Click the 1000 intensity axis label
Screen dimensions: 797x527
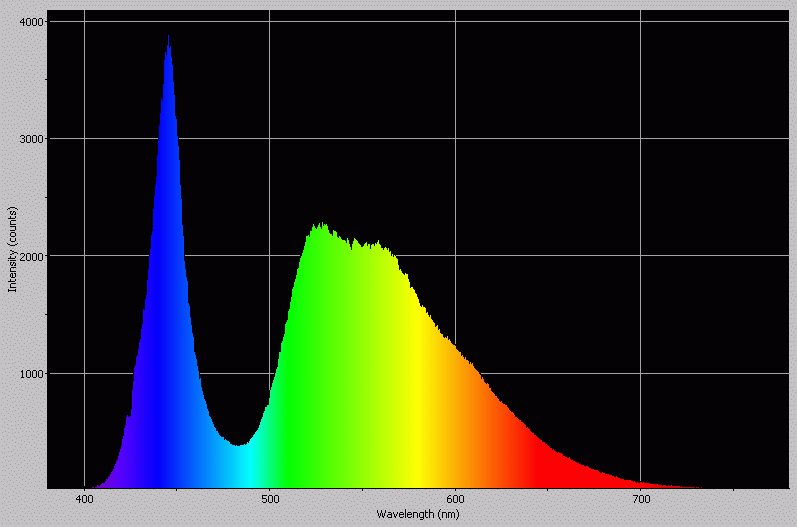pyautogui.click(x=31, y=374)
